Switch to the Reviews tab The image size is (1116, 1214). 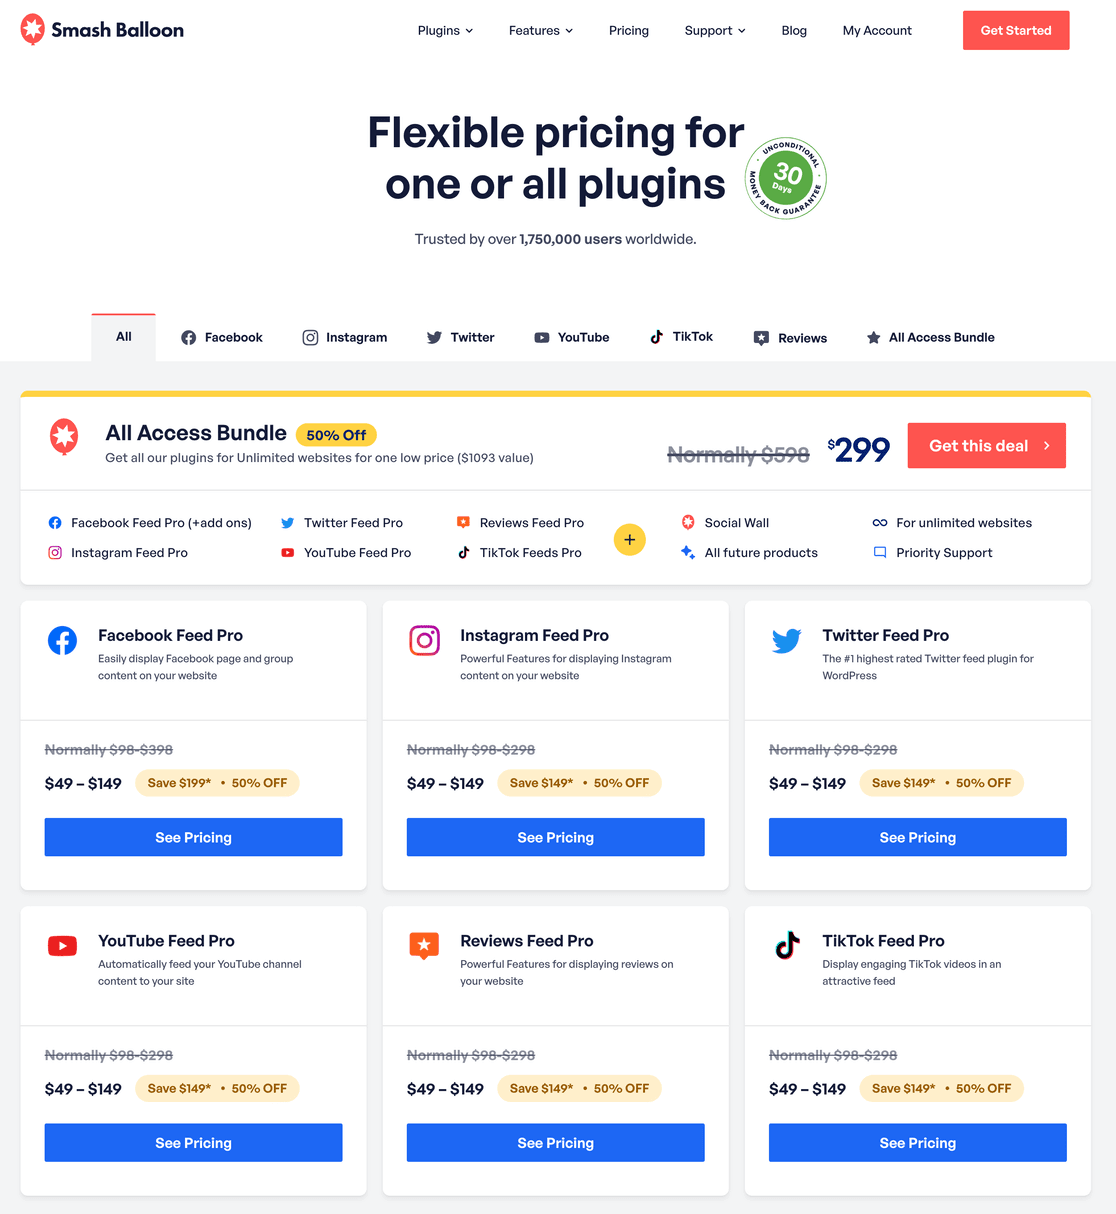pos(790,337)
